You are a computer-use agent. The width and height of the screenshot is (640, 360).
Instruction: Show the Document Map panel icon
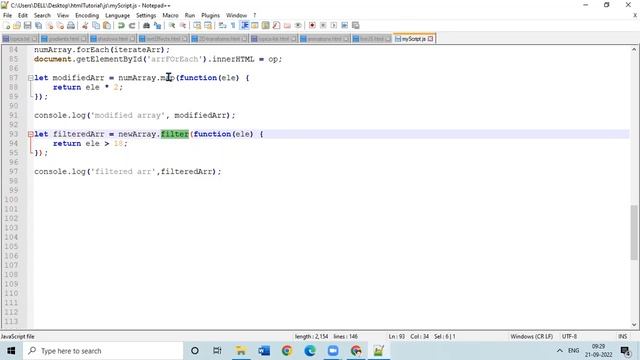(x=266, y=25)
